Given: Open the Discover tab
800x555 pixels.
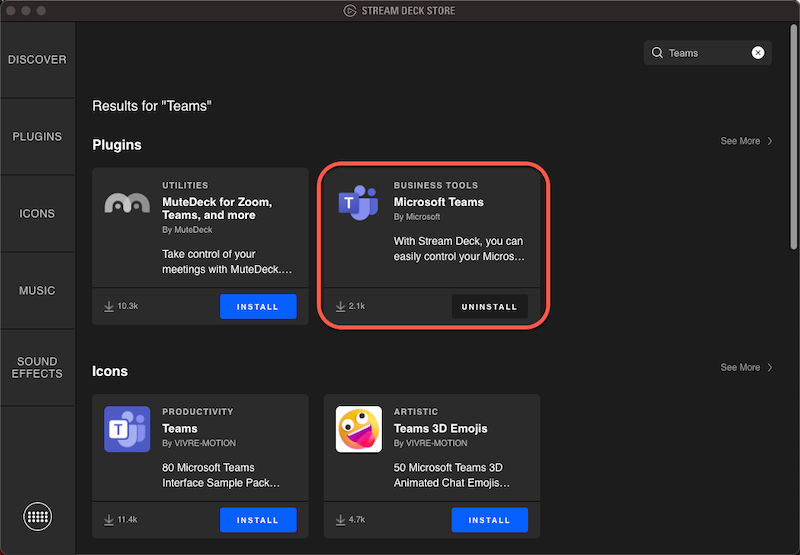Looking at the screenshot, I should click(37, 60).
